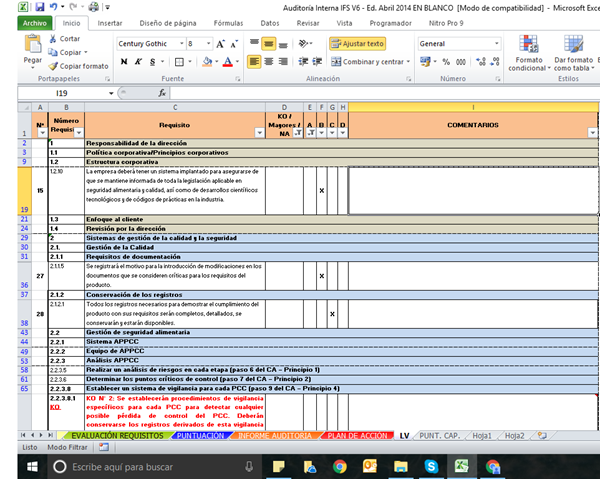
Task: Click the Pegar (paste) icon
Action: (33, 46)
